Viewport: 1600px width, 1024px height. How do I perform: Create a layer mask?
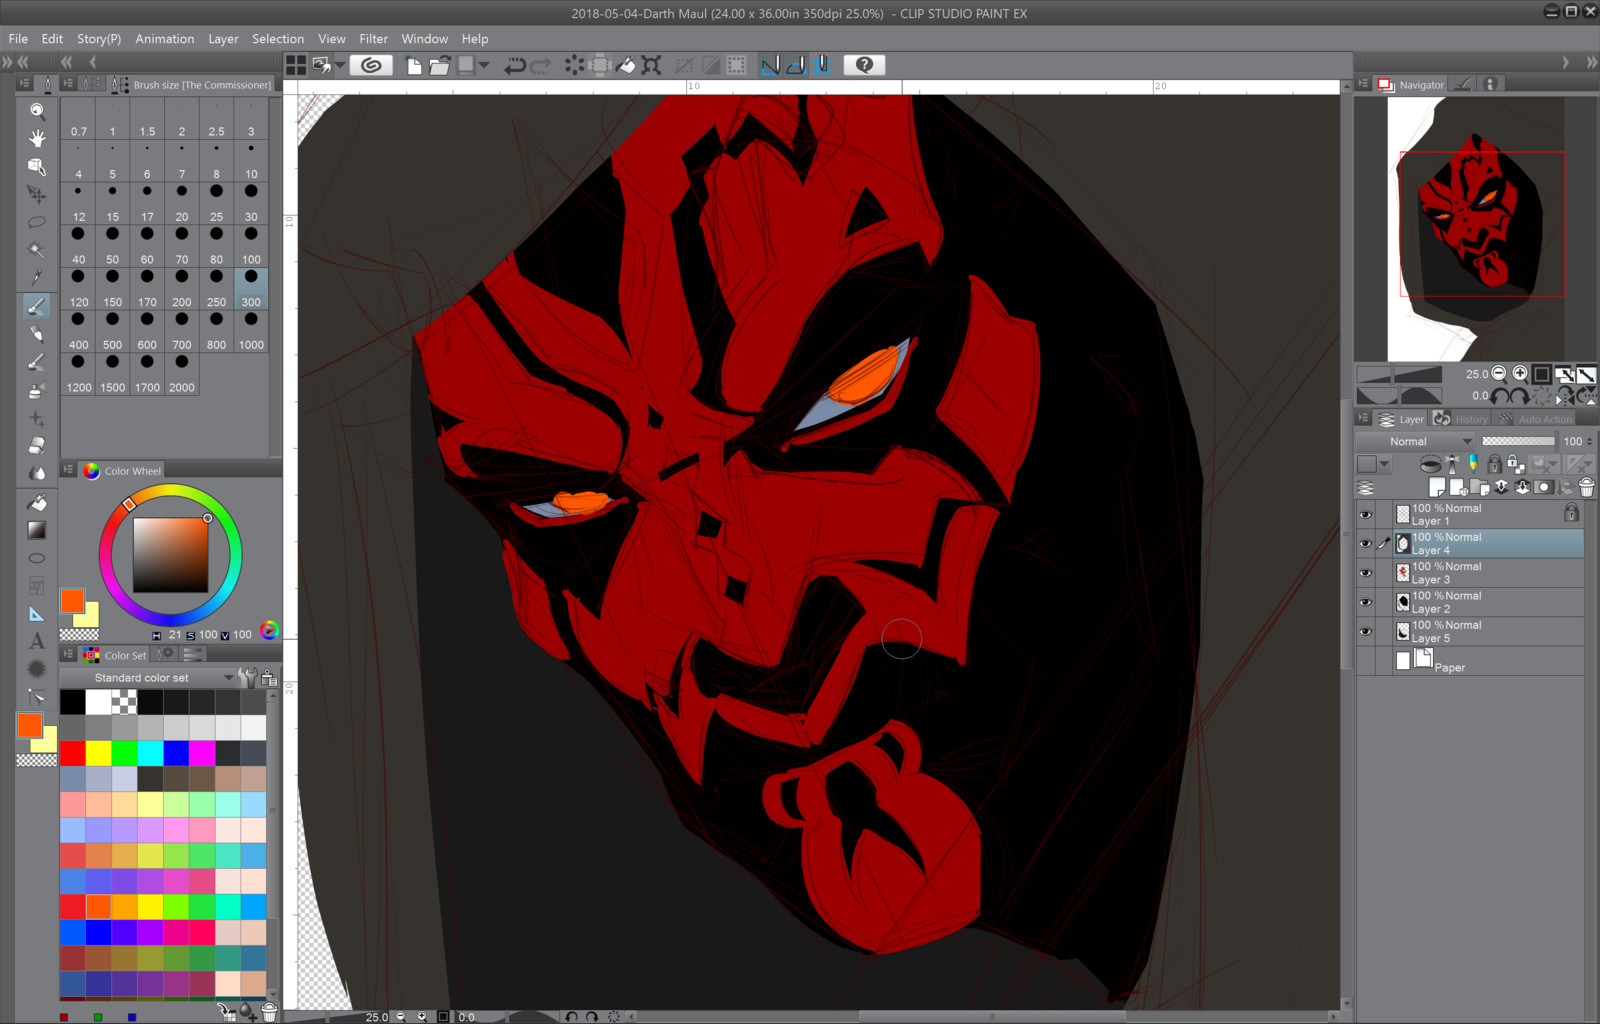(1545, 487)
